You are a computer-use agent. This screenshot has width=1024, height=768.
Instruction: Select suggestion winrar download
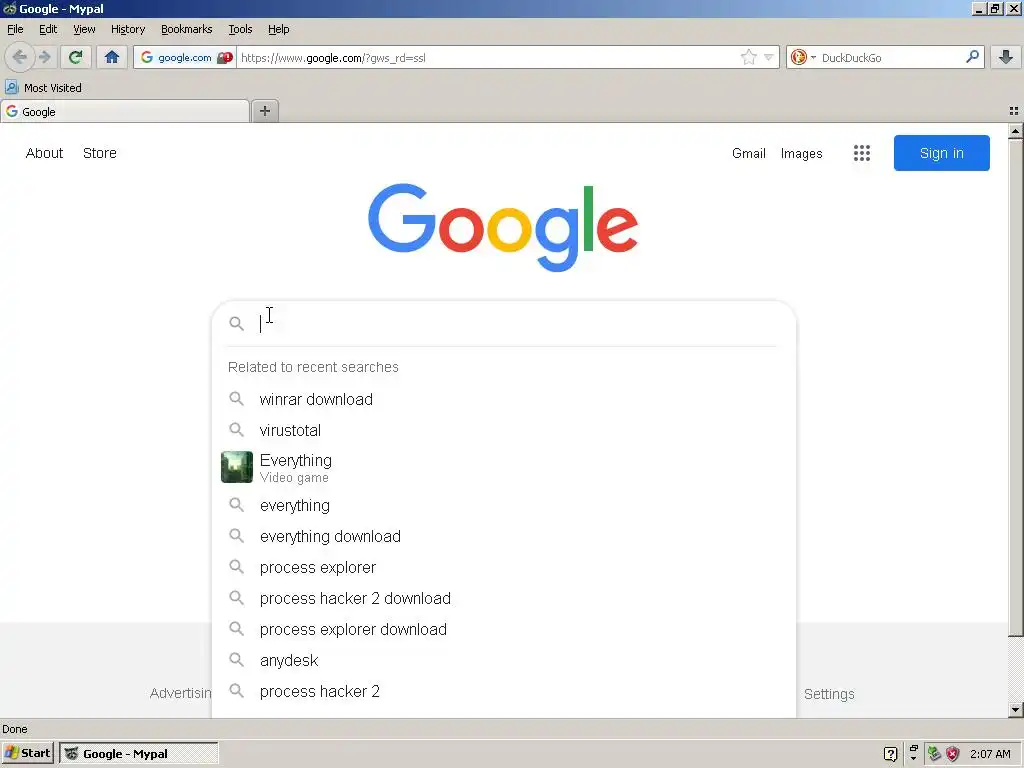click(x=316, y=399)
